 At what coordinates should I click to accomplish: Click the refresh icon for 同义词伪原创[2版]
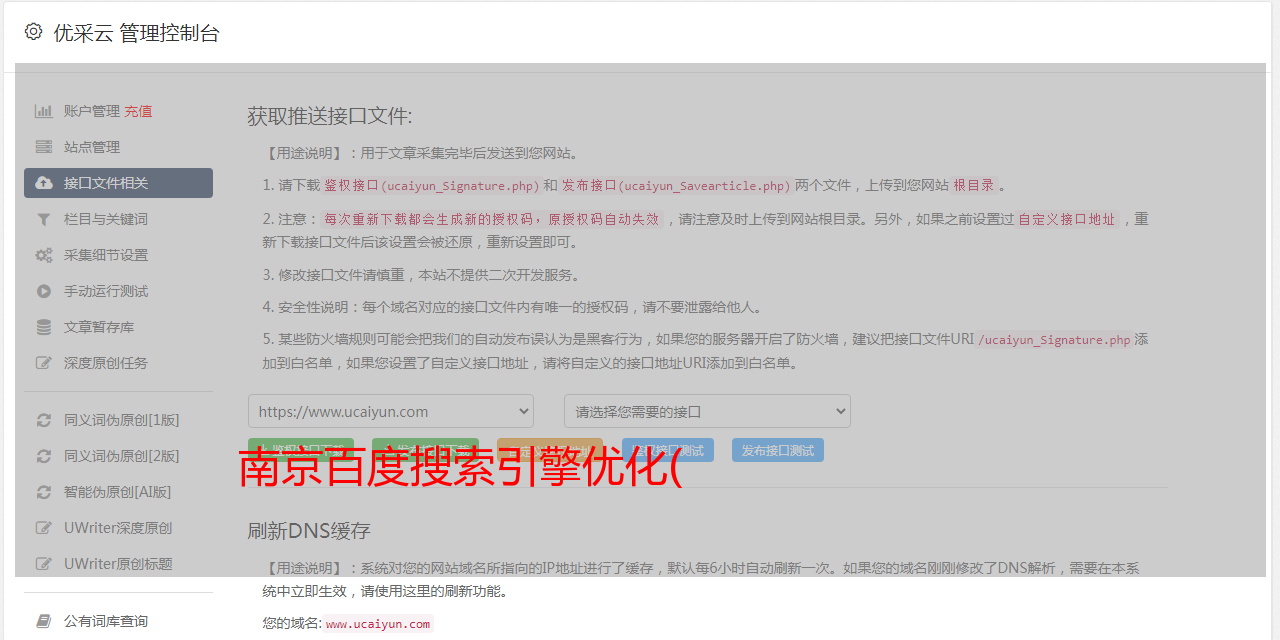click(x=44, y=456)
